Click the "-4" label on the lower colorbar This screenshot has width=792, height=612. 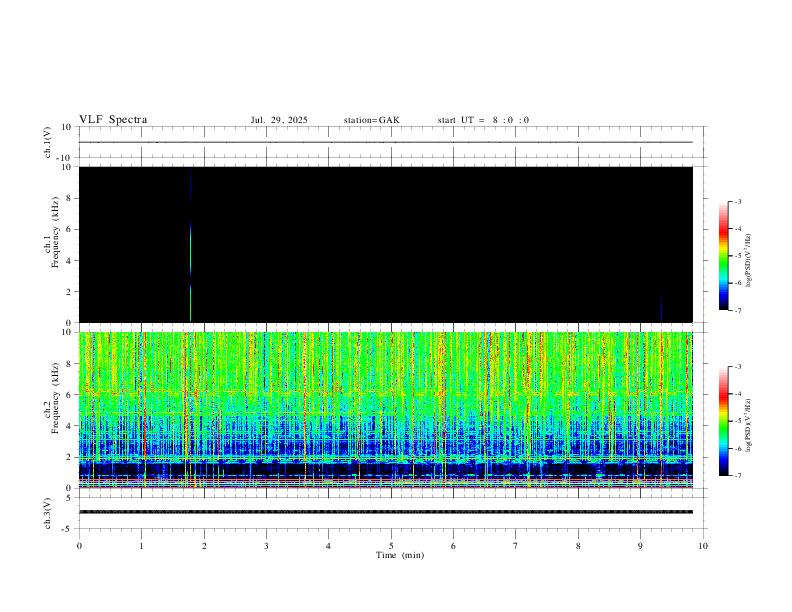[737, 393]
